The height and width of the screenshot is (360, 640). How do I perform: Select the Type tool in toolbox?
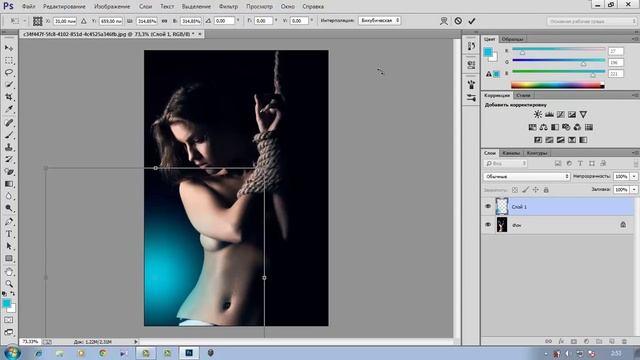coord(9,234)
